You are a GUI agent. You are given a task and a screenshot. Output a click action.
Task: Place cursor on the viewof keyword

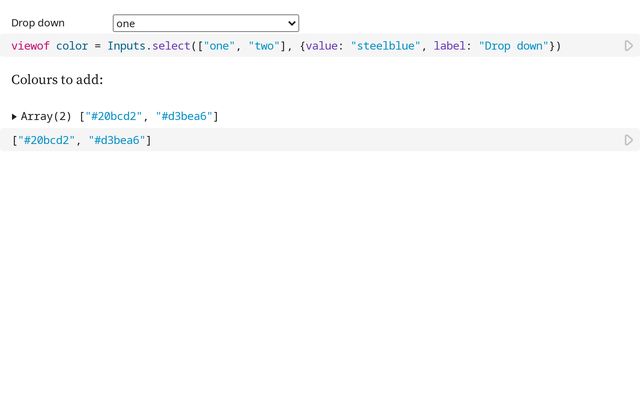[30, 46]
